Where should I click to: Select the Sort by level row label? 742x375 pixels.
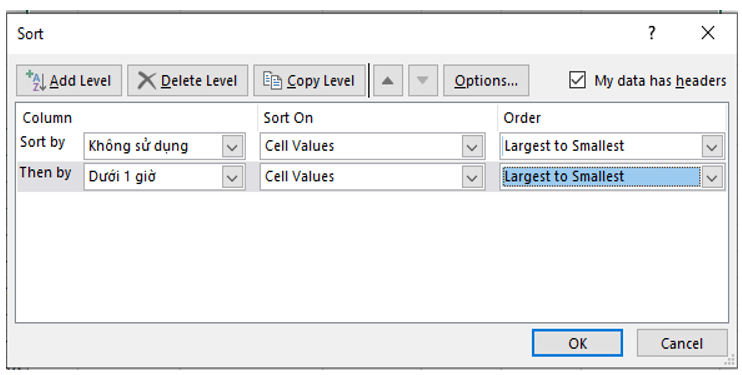pyautogui.click(x=42, y=142)
